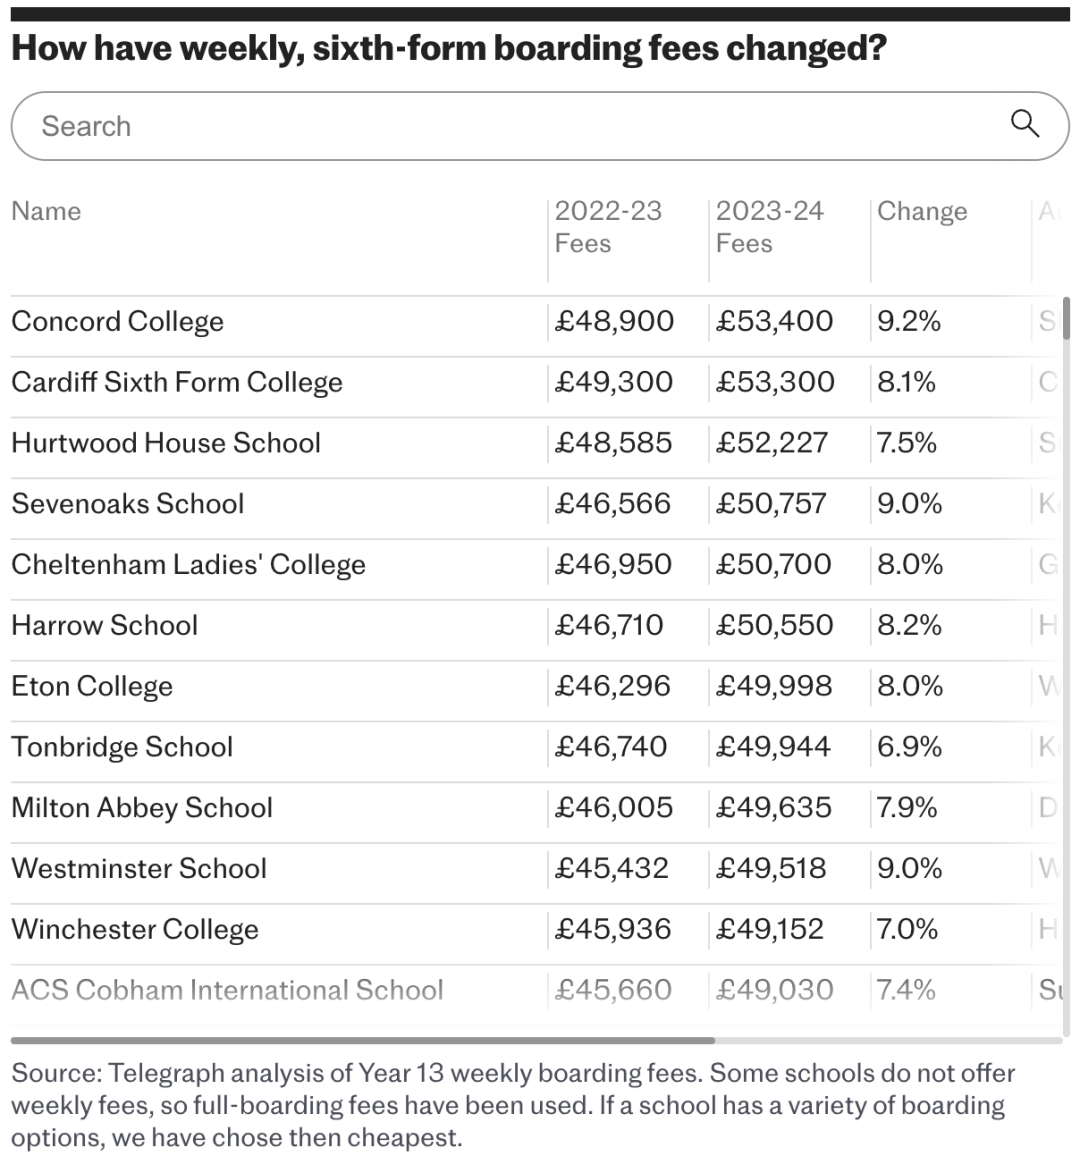Click Westminster School entry
1080x1173 pixels.
pyautogui.click(x=139, y=869)
